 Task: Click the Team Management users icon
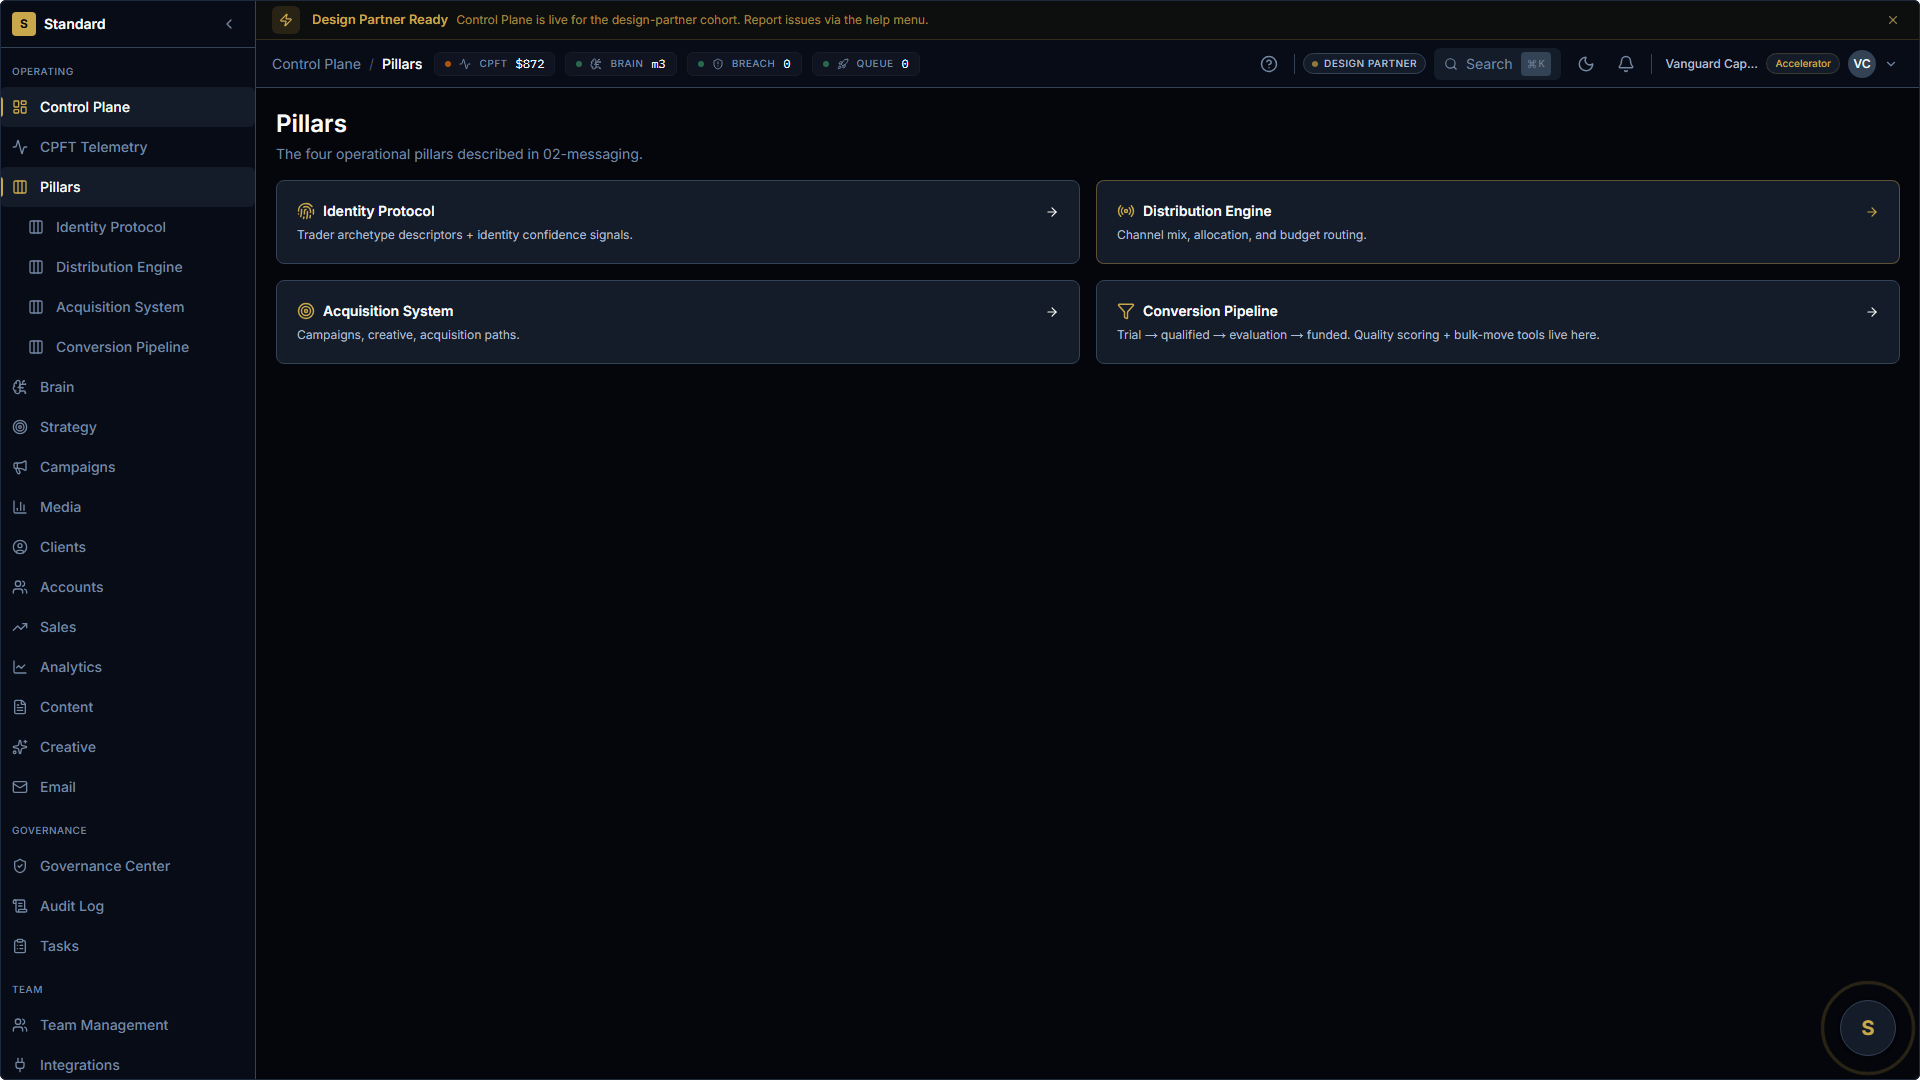20,1025
